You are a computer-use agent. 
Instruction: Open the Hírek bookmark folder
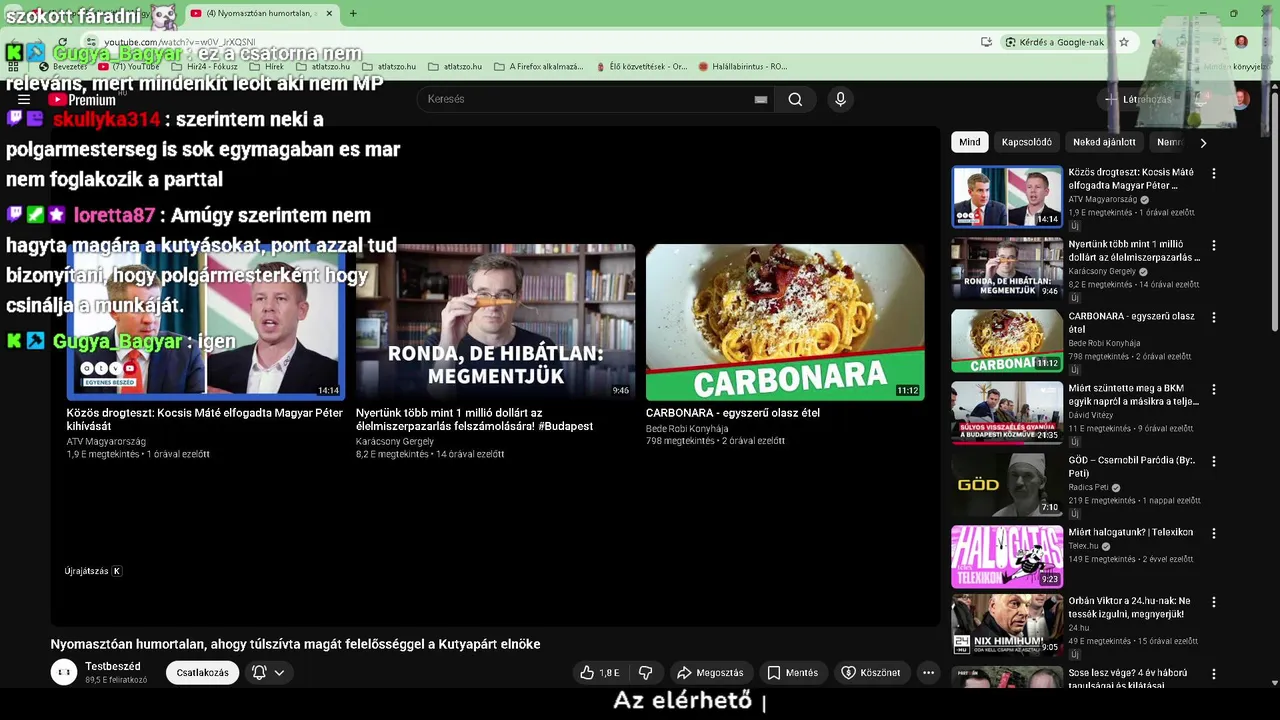coord(266,67)
